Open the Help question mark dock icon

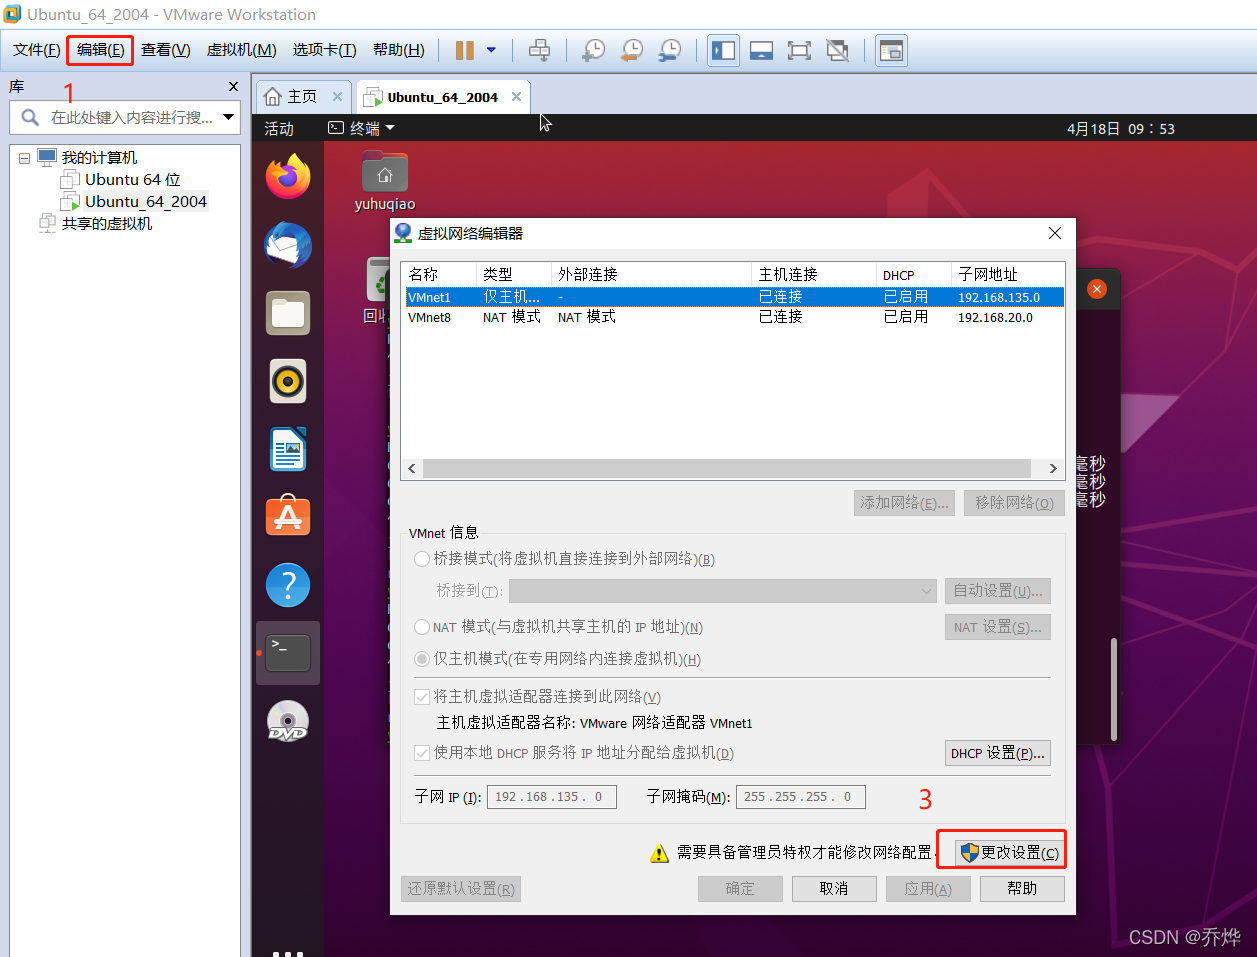point(288,585)
